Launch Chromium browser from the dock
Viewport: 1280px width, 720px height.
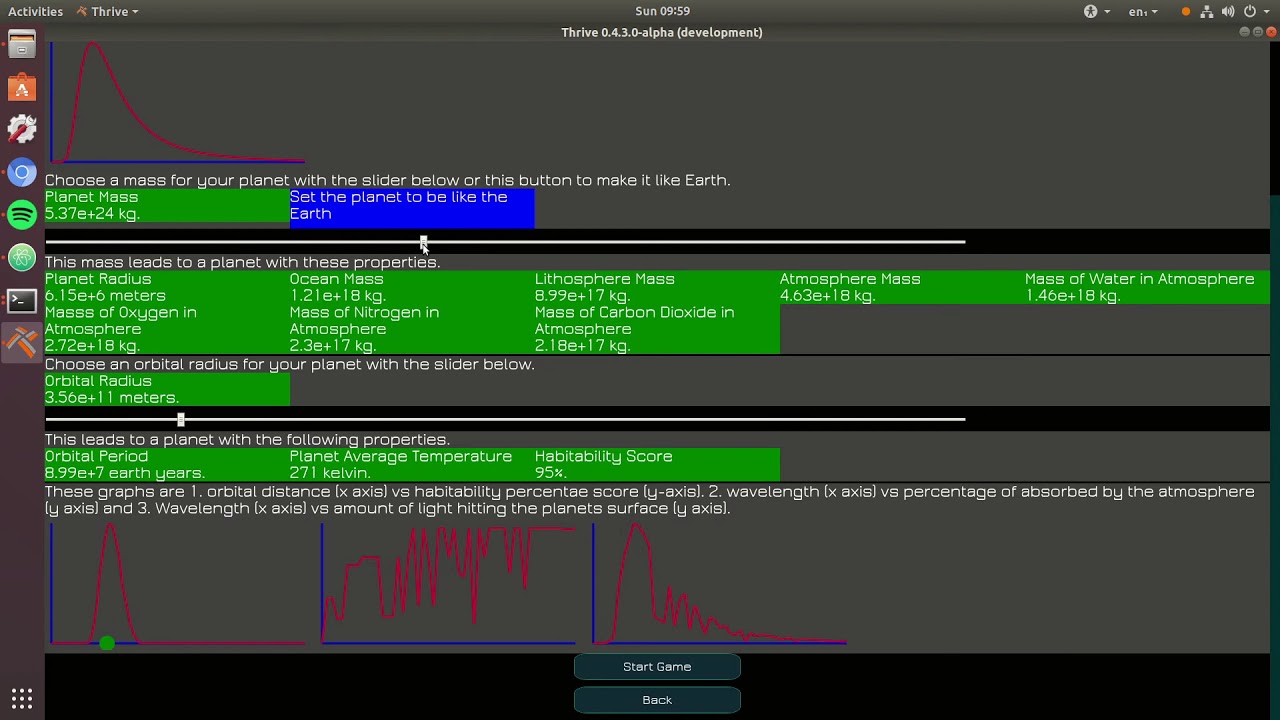click(x=22, y=172)
